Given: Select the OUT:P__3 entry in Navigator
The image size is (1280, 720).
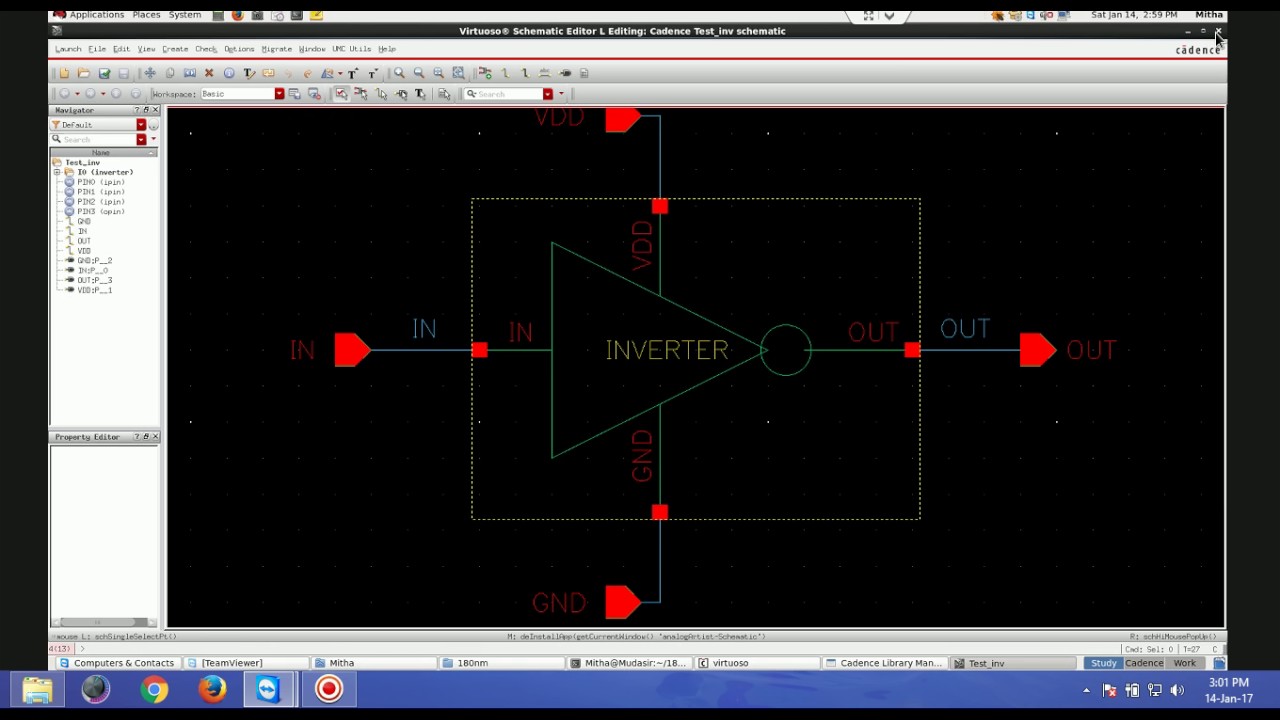Looking at the screenshot, I should (x=94, y=280).
